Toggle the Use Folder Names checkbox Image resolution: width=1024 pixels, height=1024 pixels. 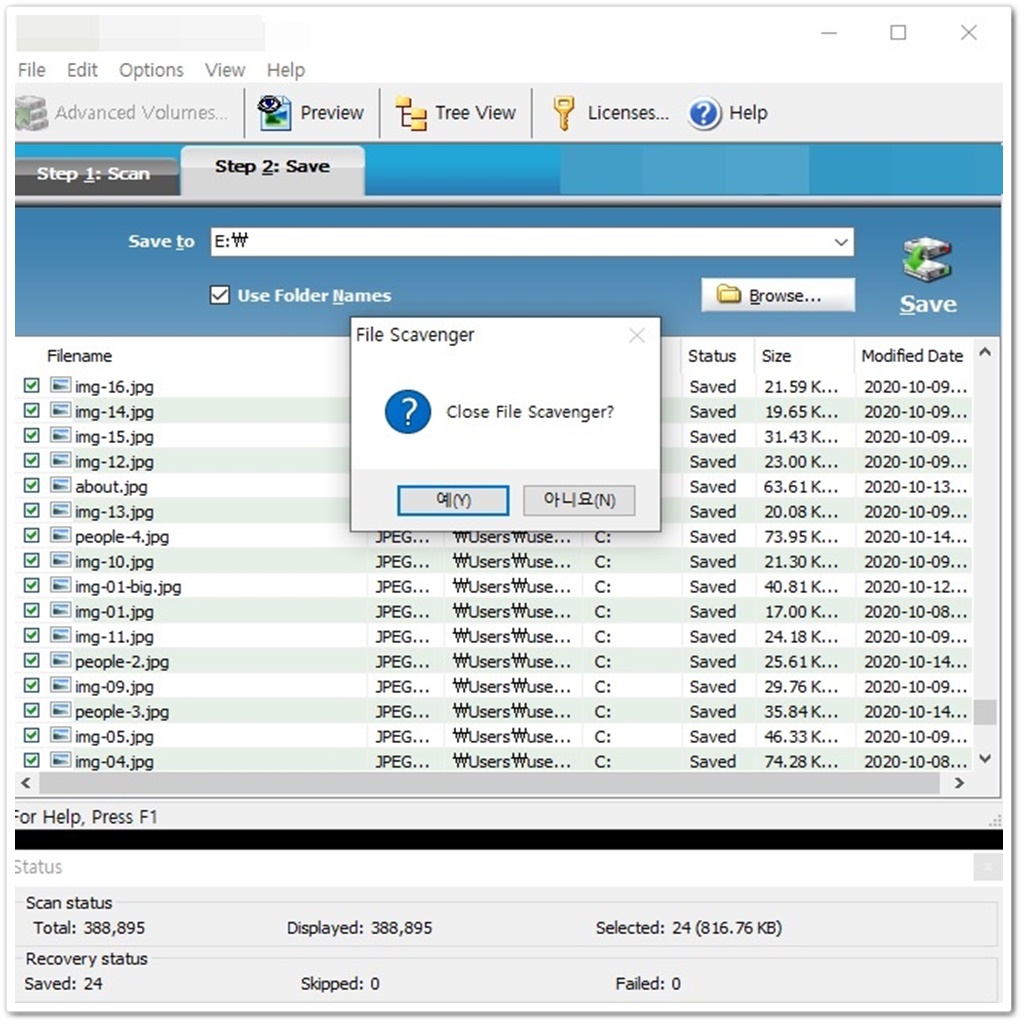click(x=220, y=295)
